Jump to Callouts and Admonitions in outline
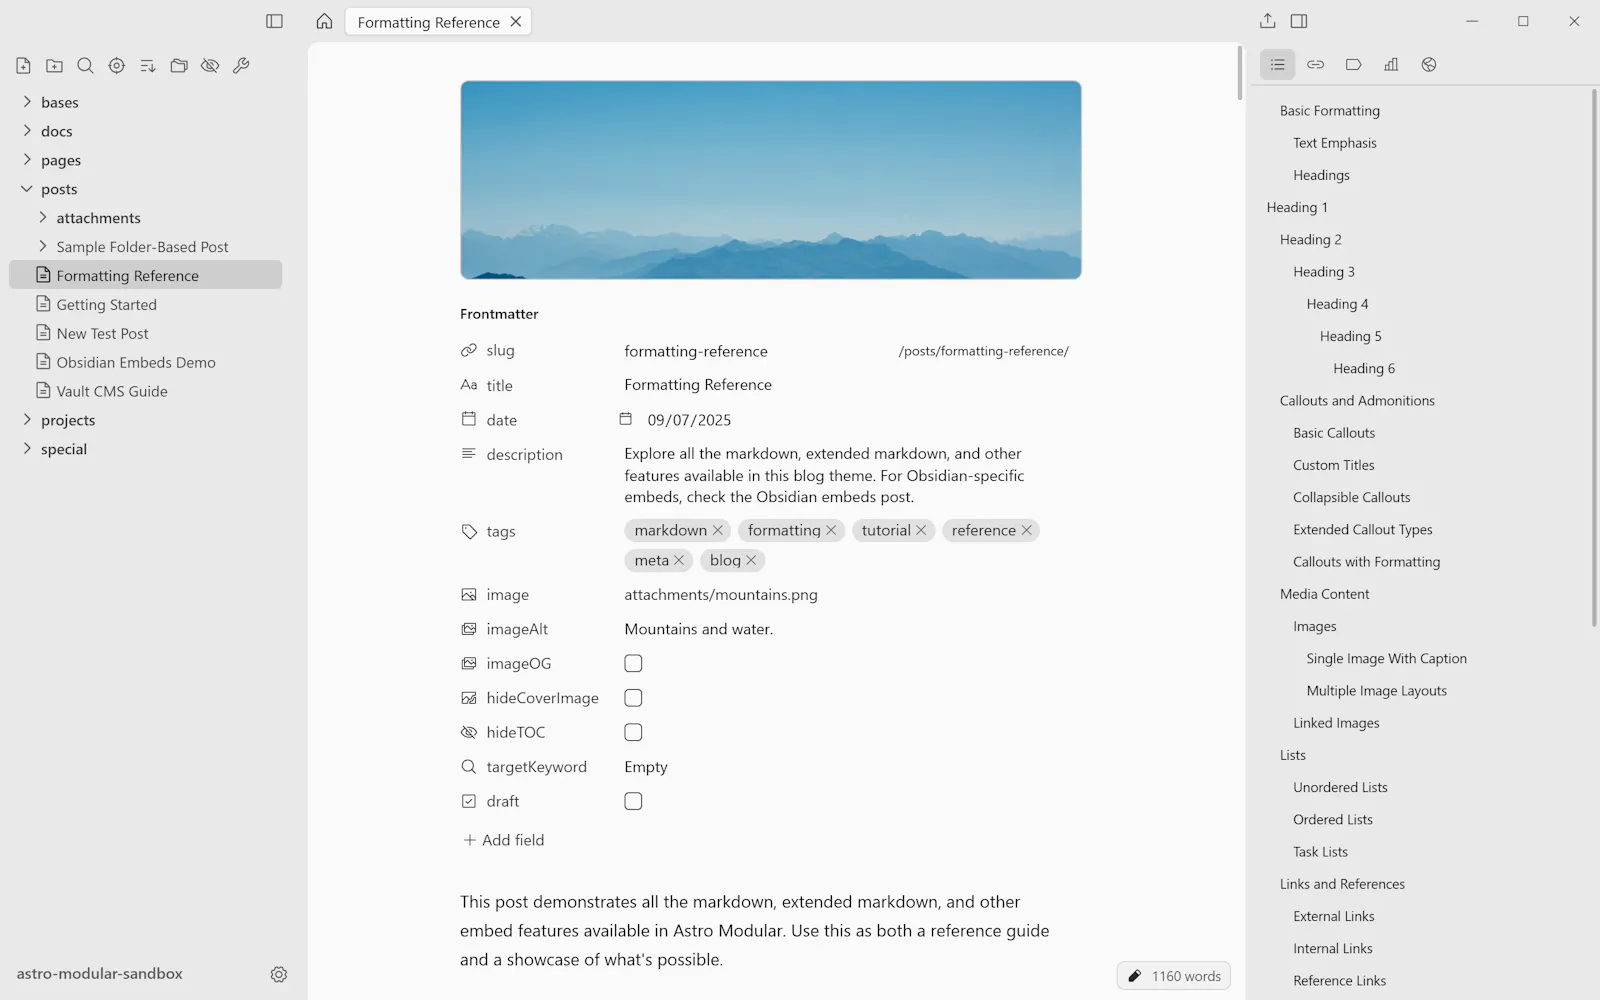Screen dimensions: 1600x1000 coord(1357,401)
